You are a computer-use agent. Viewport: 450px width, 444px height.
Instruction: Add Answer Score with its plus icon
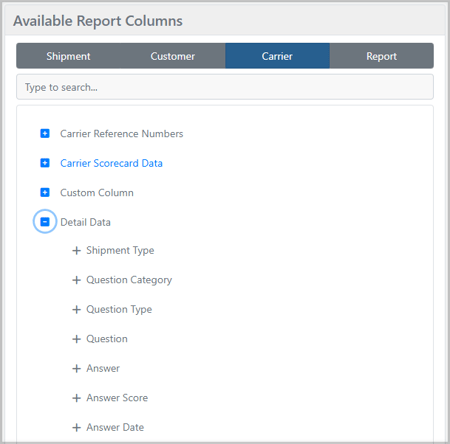point(77,398)
